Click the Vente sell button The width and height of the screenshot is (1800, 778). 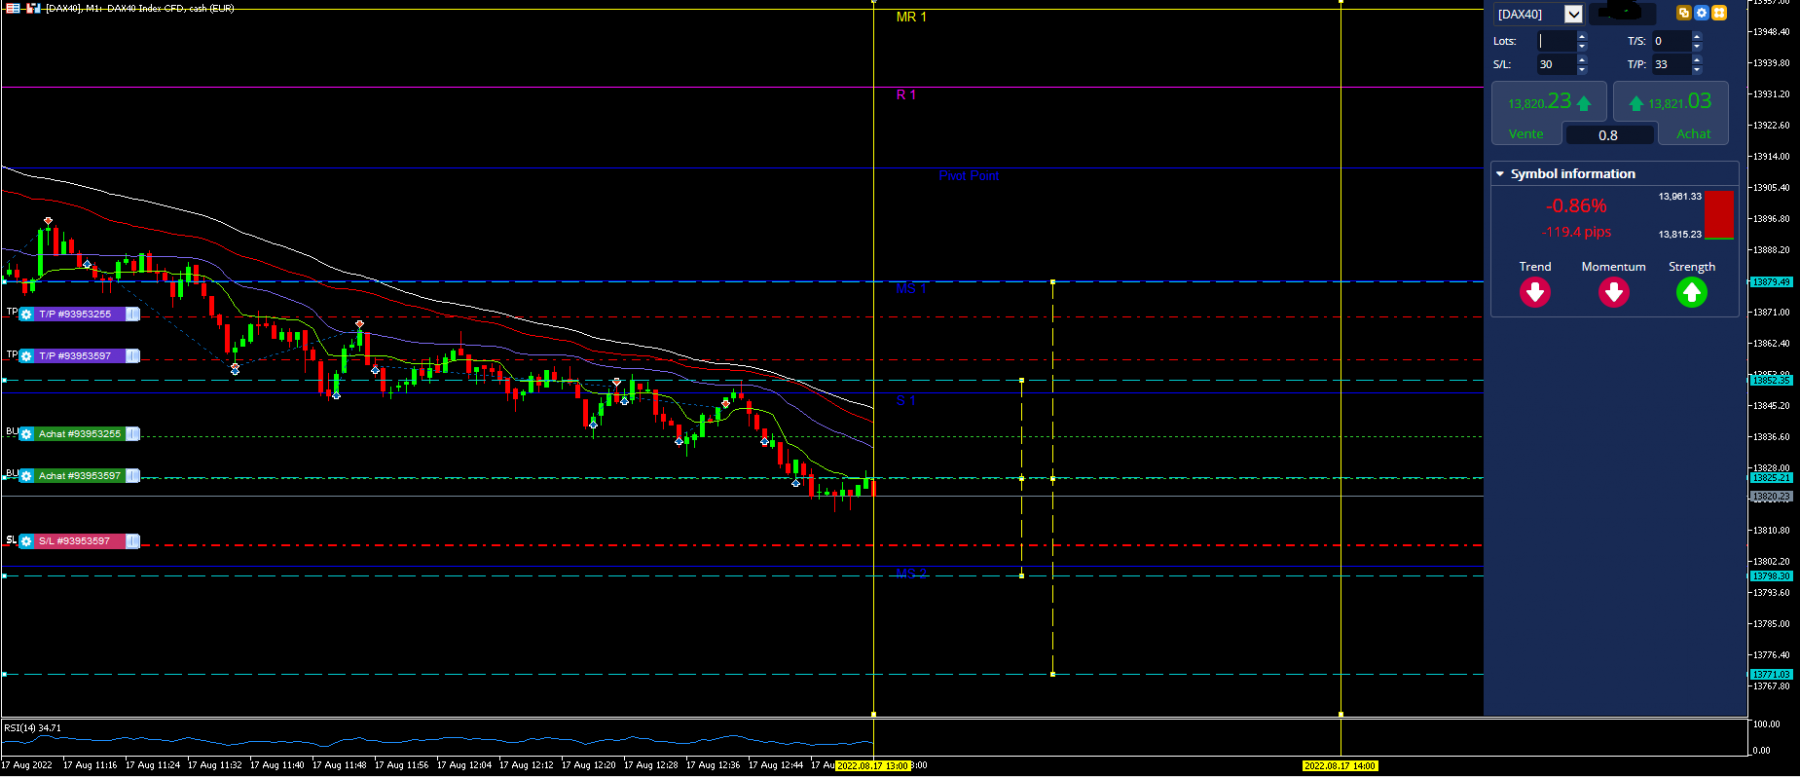[x=1526, y=134]
